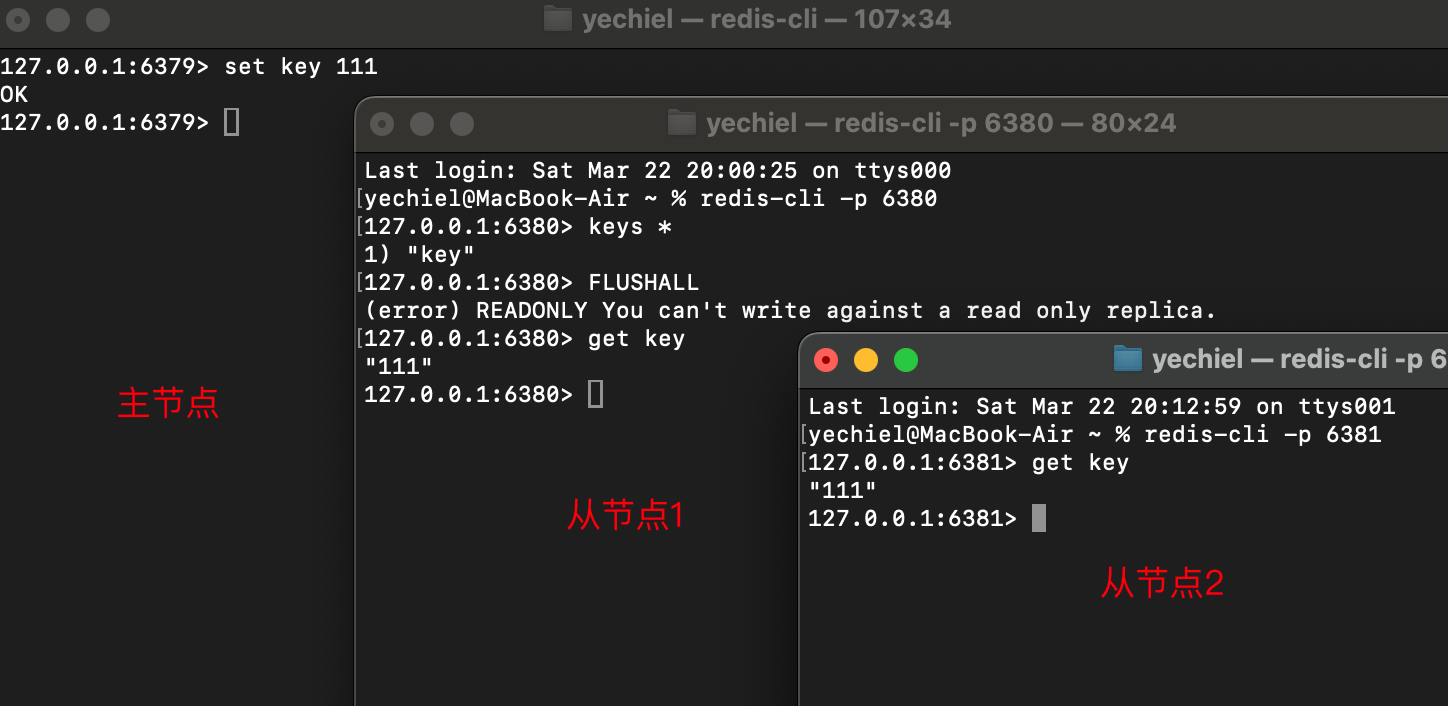1448x706 pixels.
Task: Click the folder icon in main redis-cli title
Action: tap(558, 18)
